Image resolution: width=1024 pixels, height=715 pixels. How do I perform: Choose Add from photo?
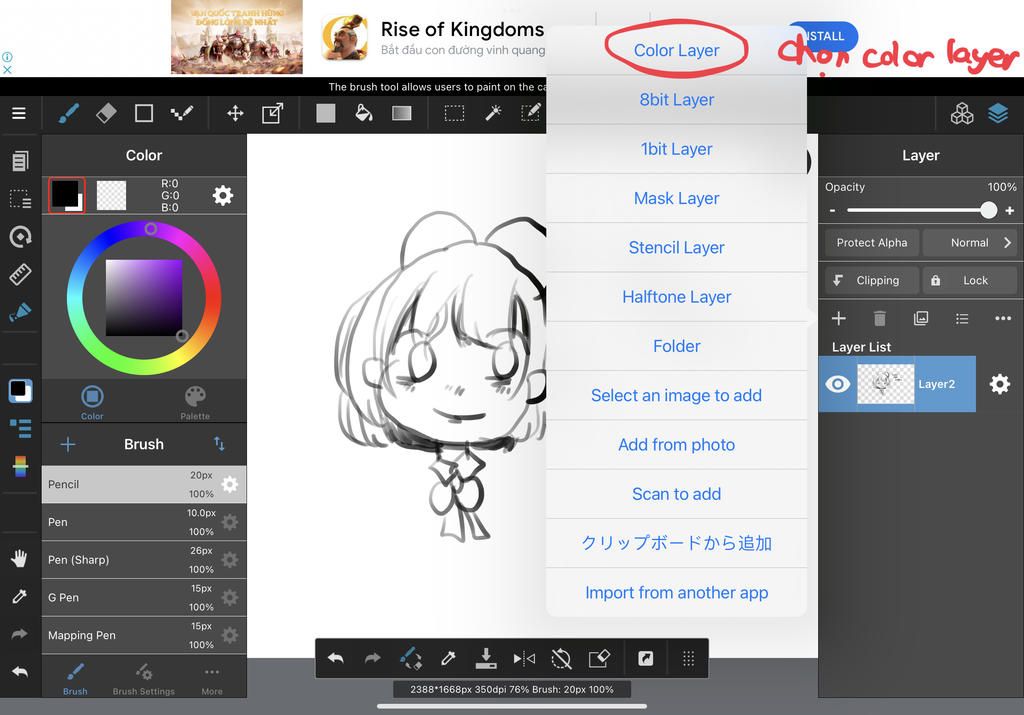[x=677, y=445]
